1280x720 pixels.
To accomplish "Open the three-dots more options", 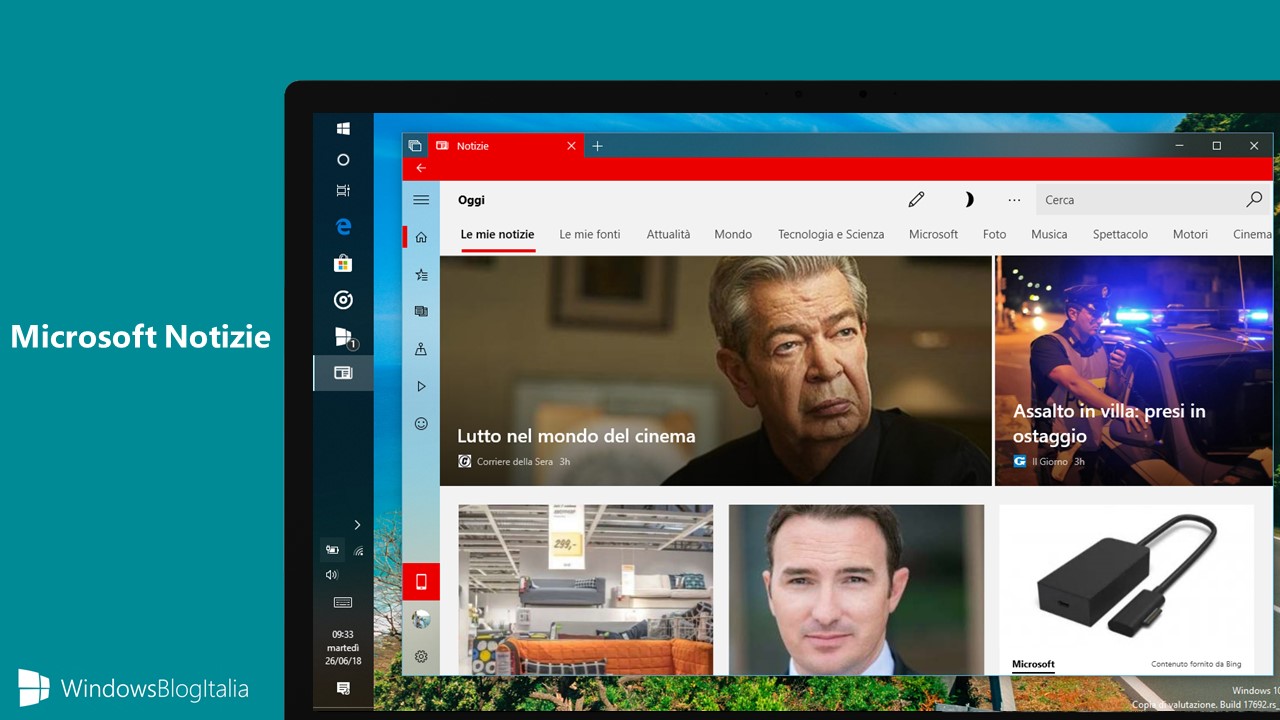I will coord(1014,200).
